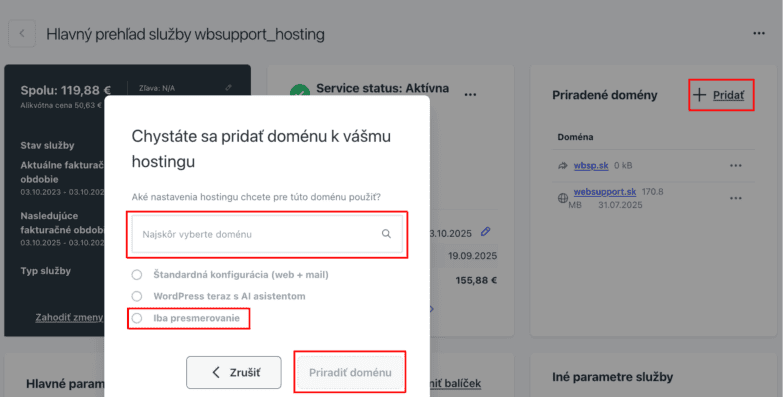
Task: Select Štandardná konfigurácia (web + mail) option
Action: click(137, 275)
